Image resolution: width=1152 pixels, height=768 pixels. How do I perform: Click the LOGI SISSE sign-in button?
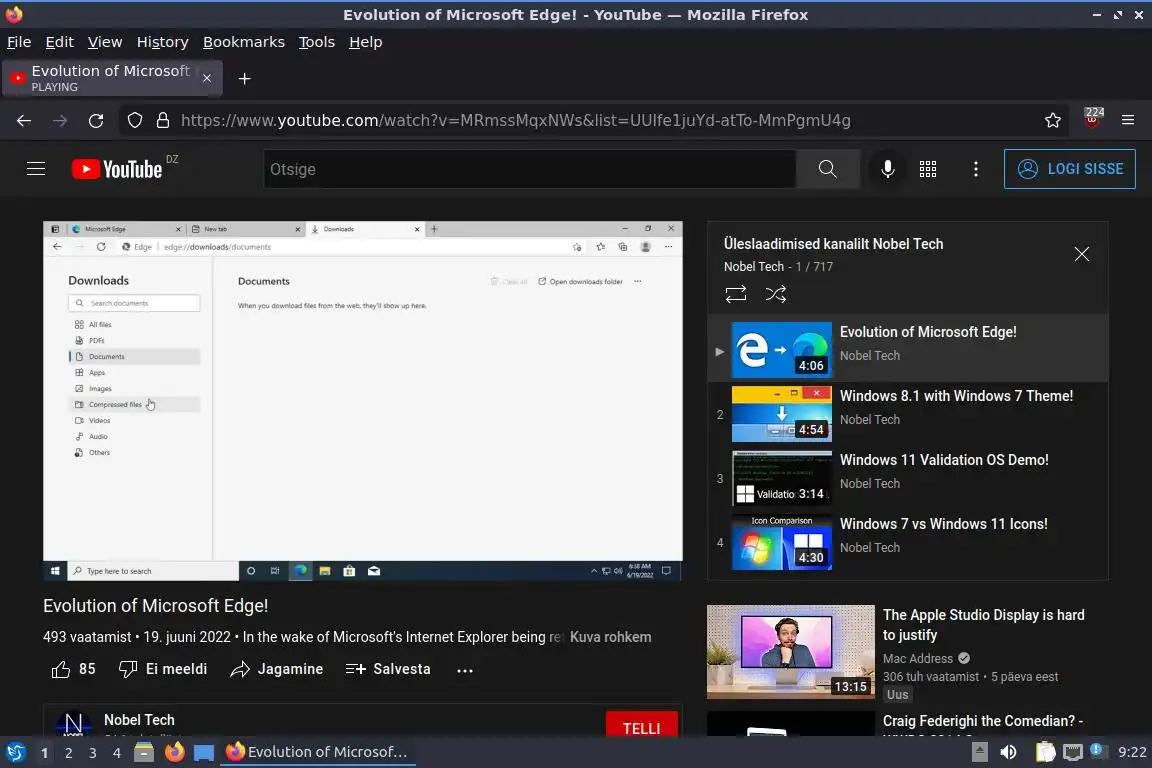tap(1070, 169)
